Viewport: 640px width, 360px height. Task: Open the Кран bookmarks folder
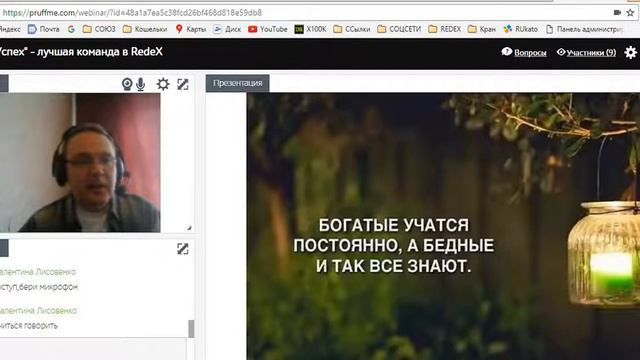tap(482, 29)
